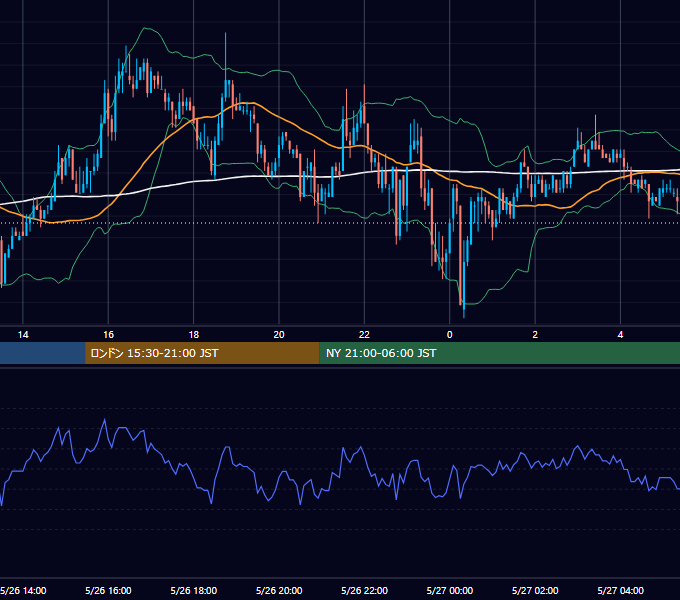Select the ロンドン 15:30-21:00 JST session bar

tap(202, 353)
